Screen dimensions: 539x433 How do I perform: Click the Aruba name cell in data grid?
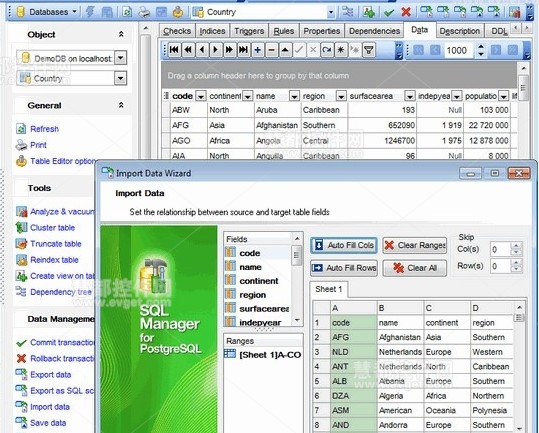pyautogui.click(x=277, y=110)
